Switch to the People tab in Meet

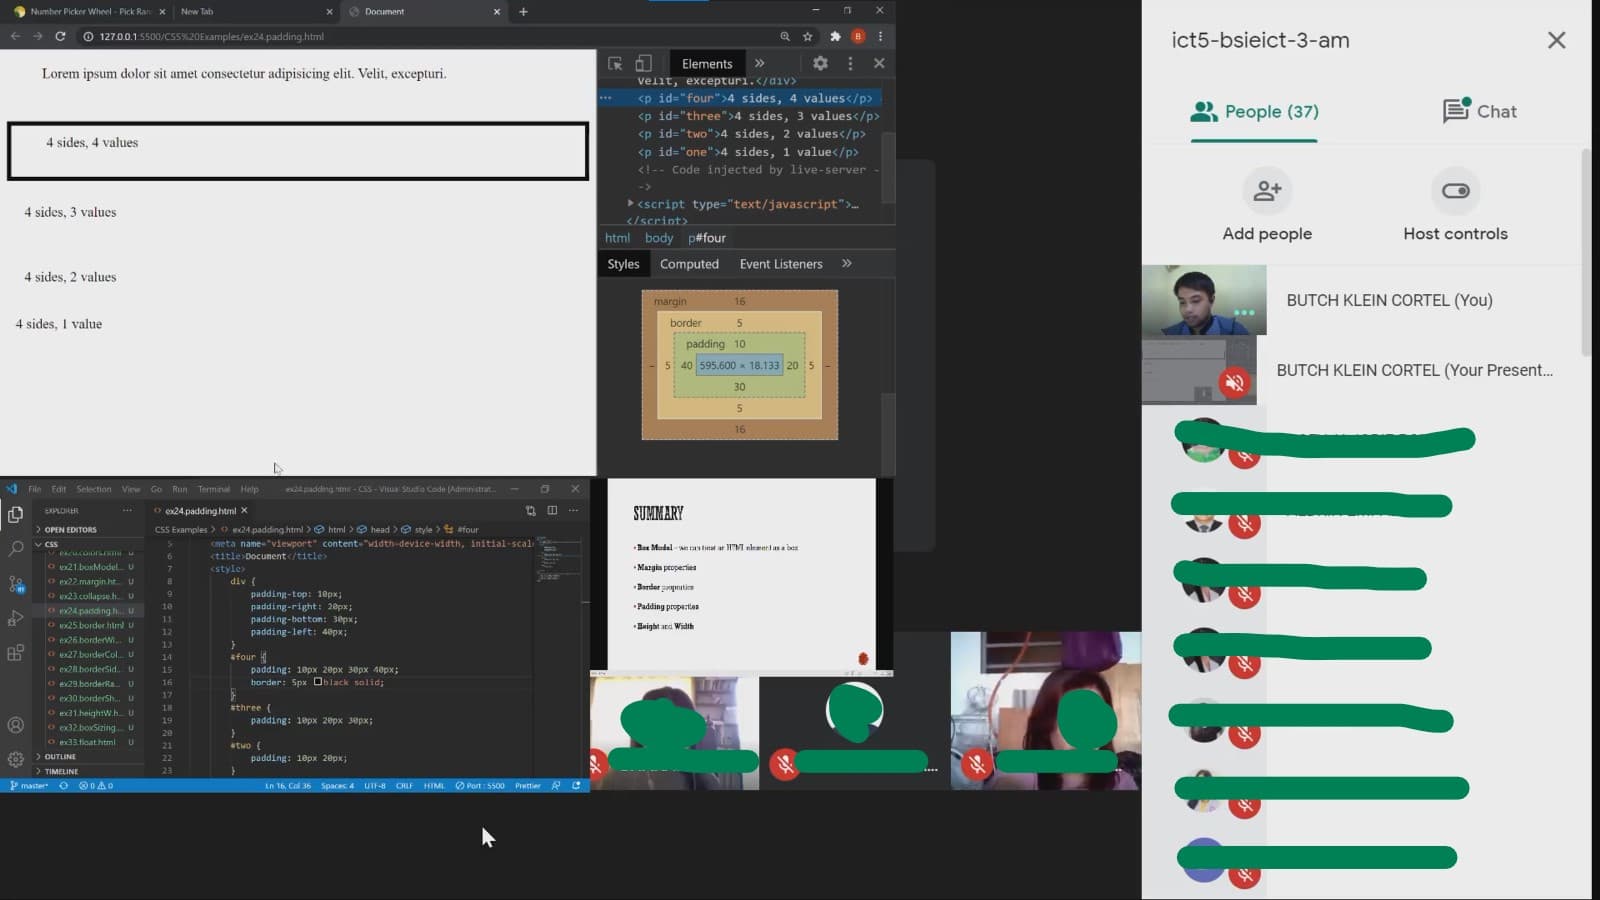pyautogui.click(x=1254, y=111)
